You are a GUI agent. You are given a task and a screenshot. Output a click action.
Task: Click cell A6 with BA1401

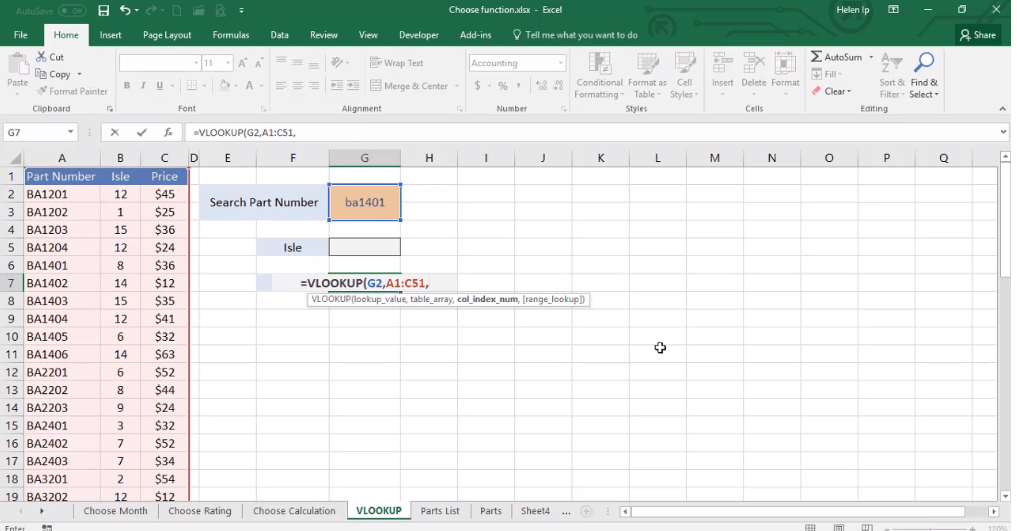[62, 265]
